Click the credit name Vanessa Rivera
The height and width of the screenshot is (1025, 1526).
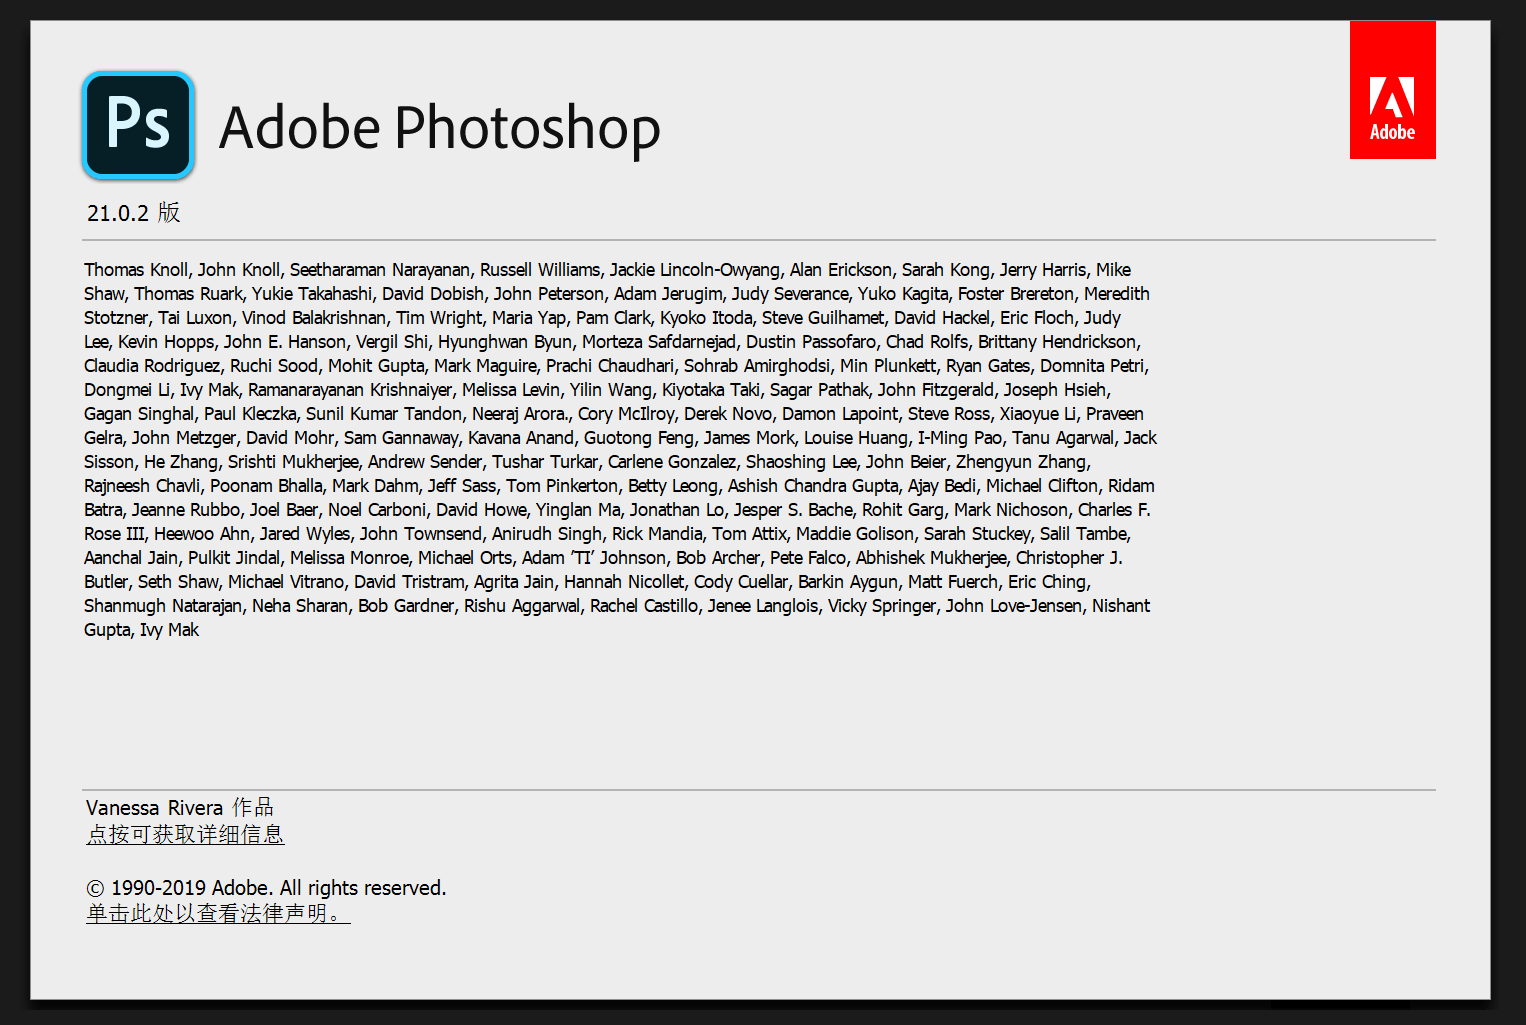tap(155, 807)
